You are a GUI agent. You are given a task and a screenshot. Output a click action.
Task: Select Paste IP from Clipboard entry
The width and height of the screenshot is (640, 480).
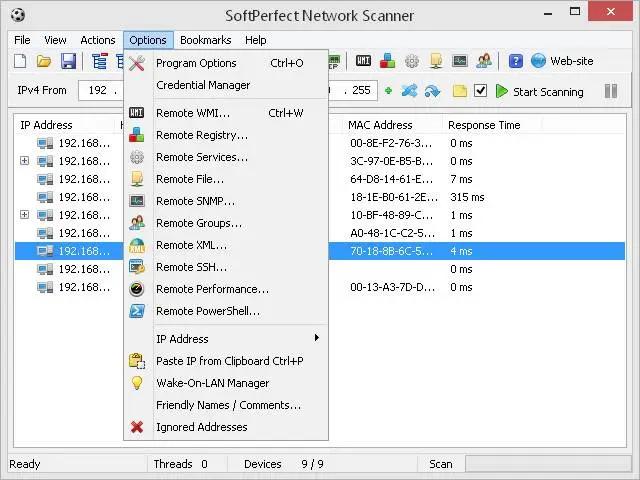coord(226,361)
